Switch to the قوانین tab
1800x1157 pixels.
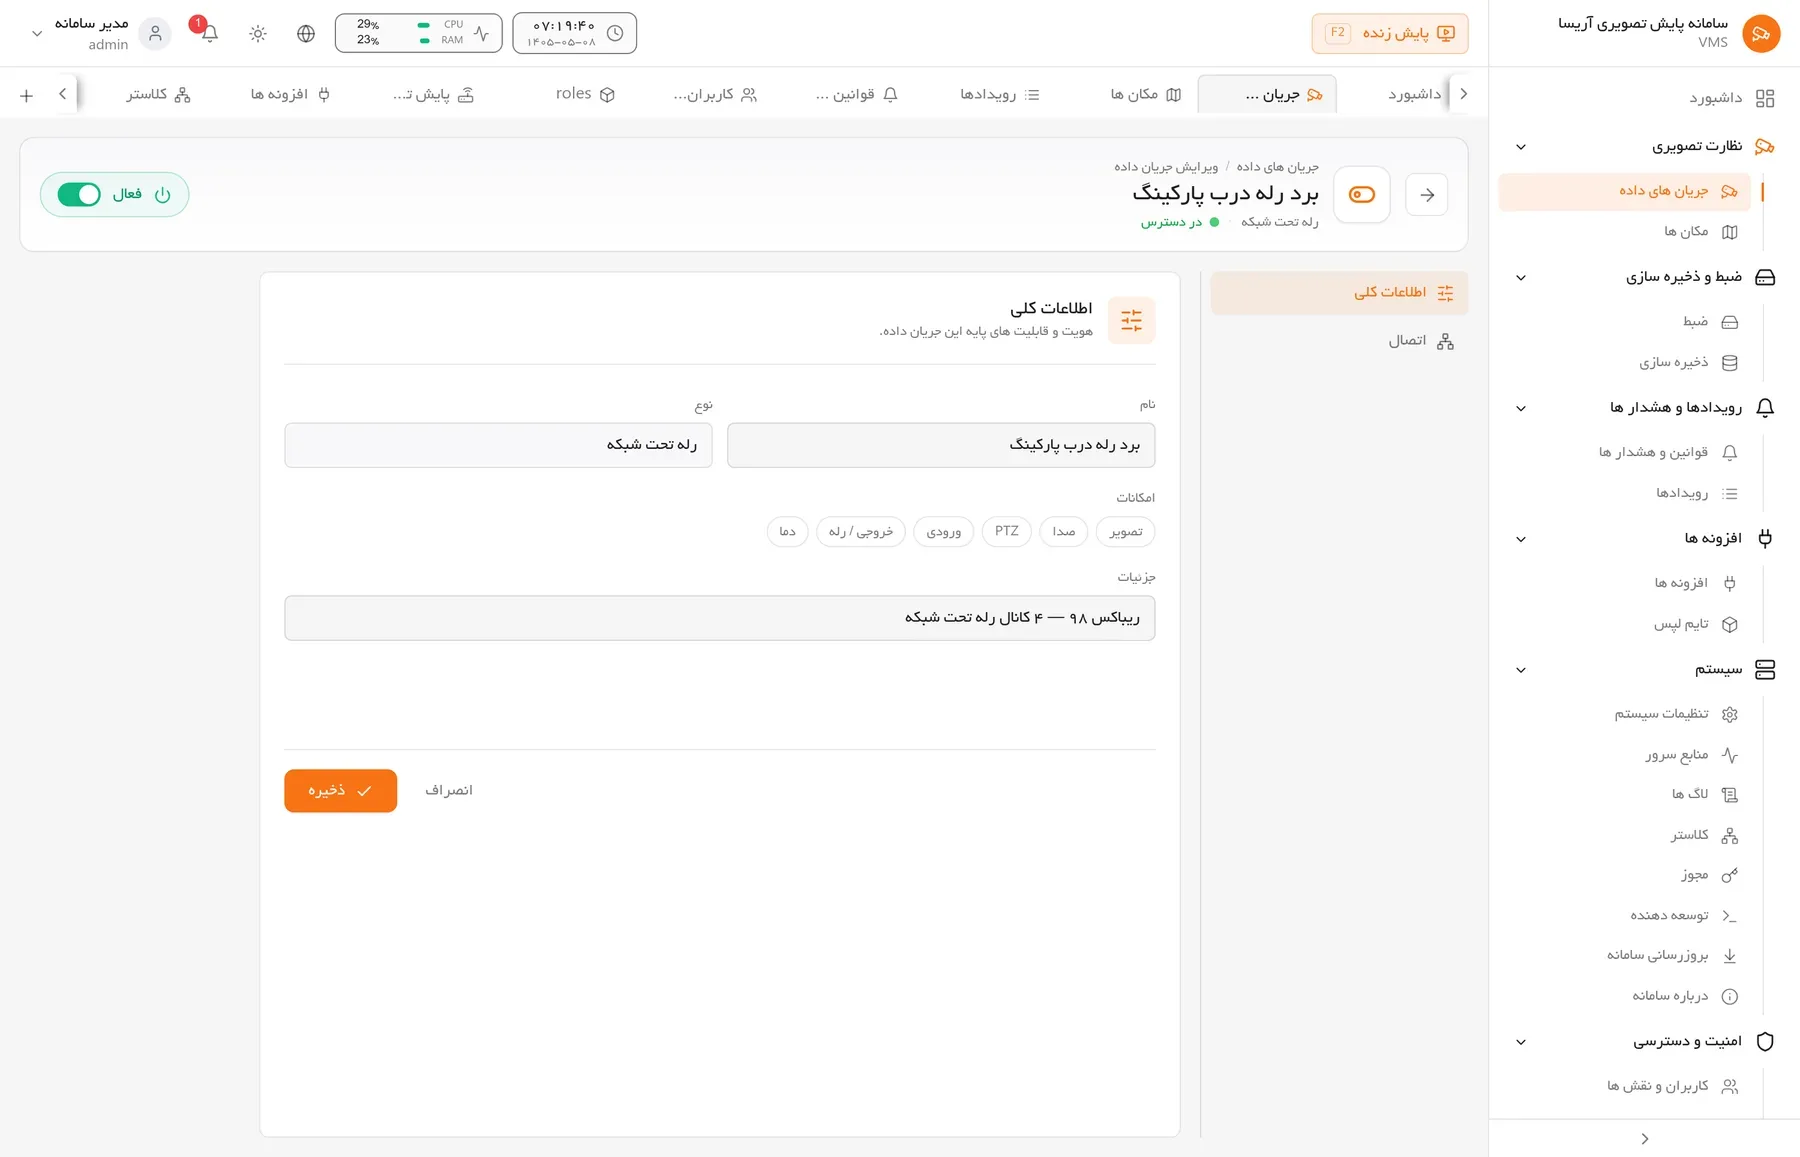(x=857, y=94)
